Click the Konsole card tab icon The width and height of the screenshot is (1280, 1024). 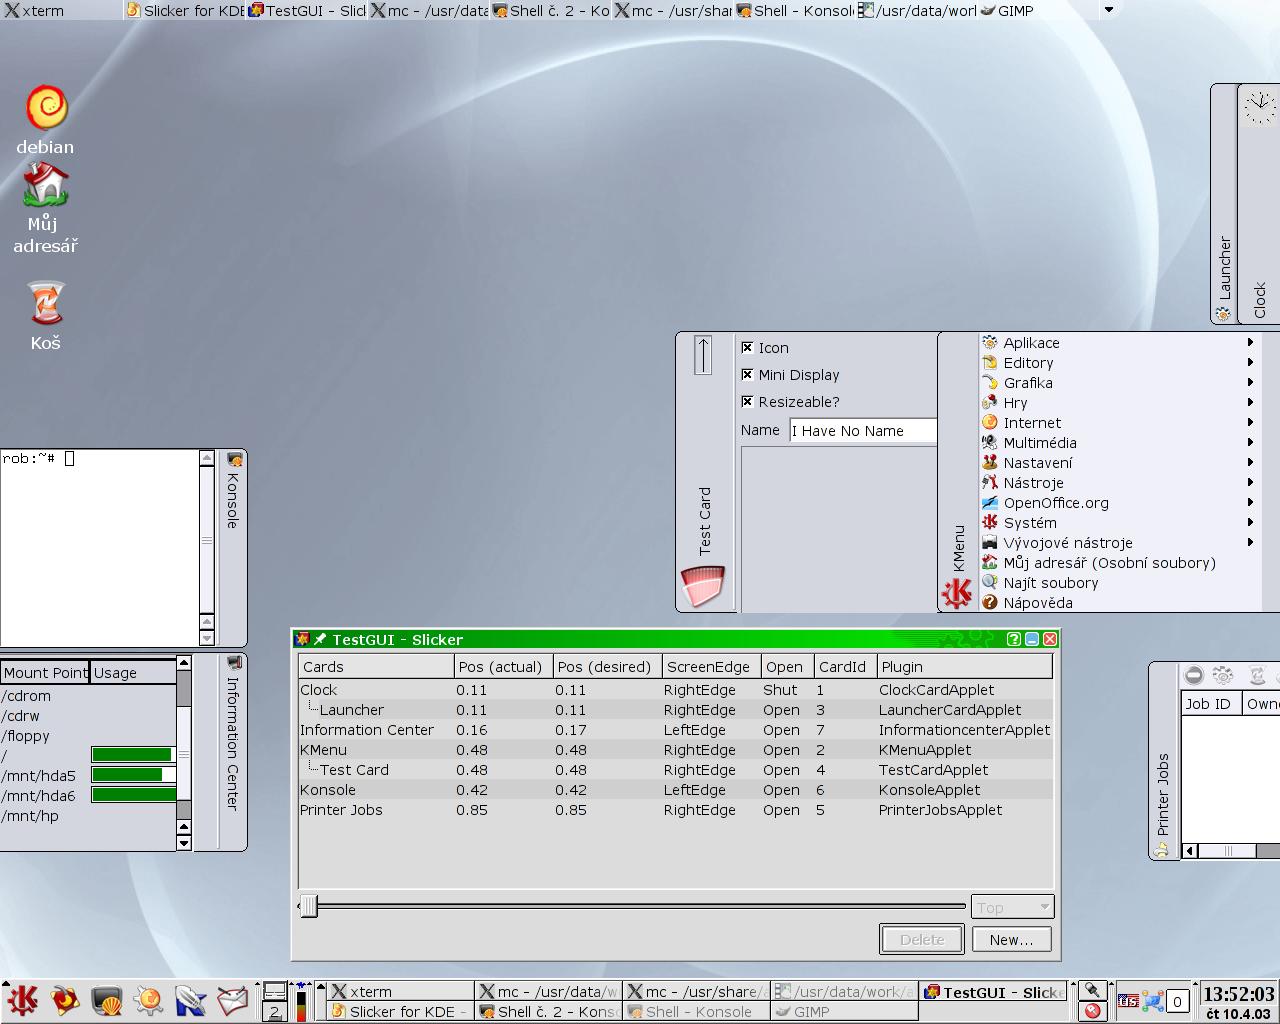(235, 460)
